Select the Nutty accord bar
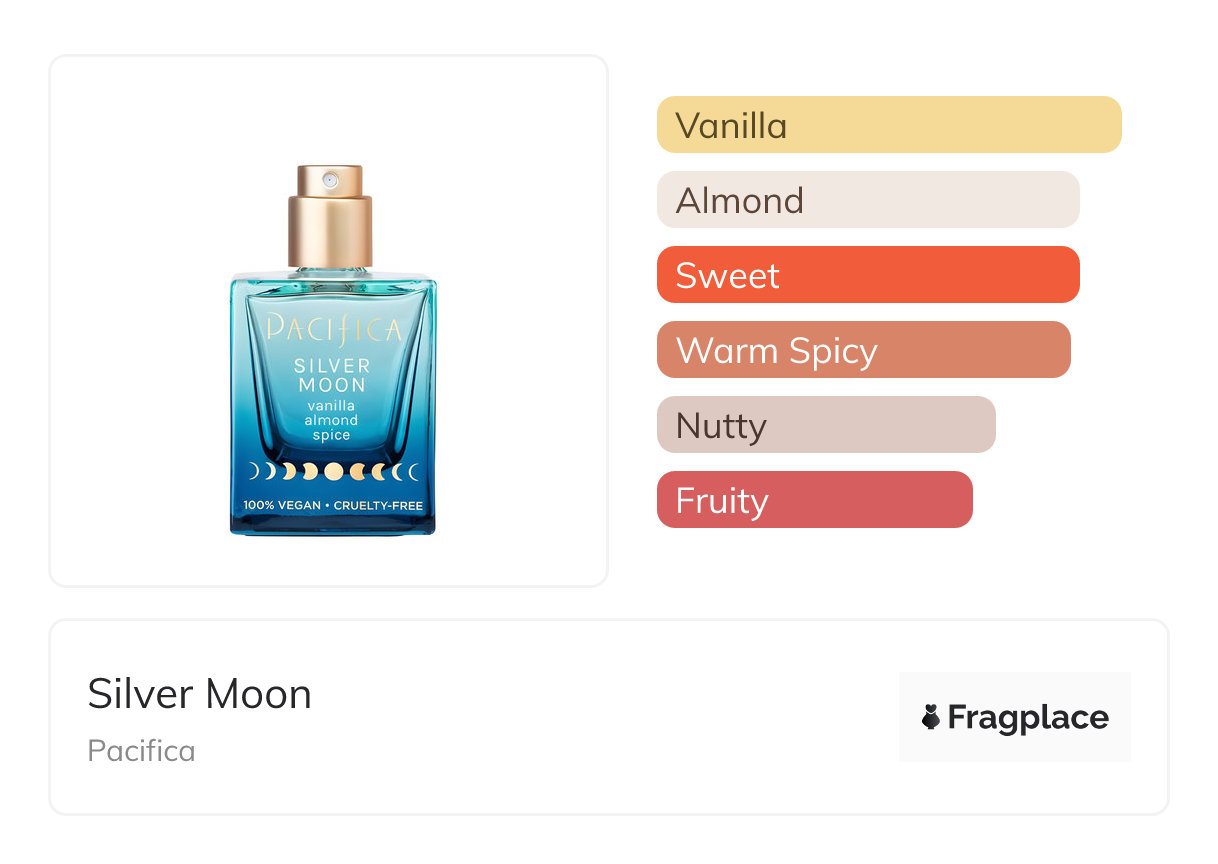Viewport: 1218px width, 864px height. (826, 425)
